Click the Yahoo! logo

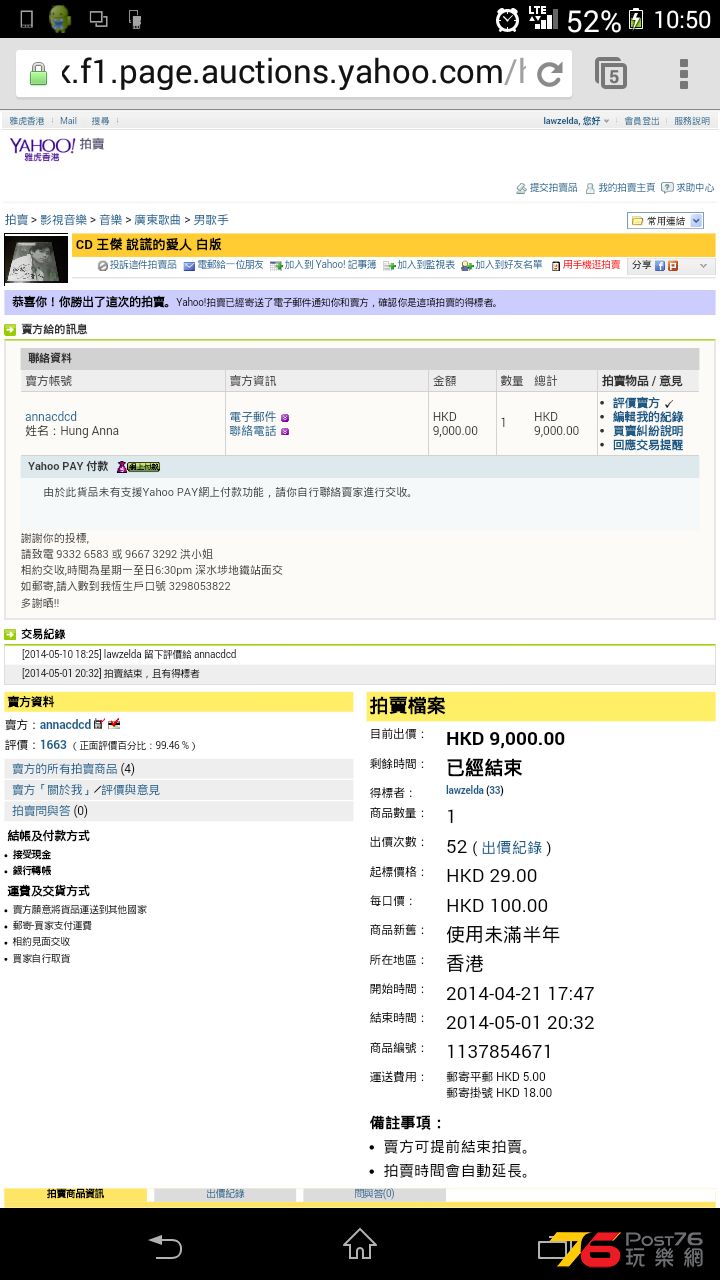pyautogui.click(x=42, y=150)
